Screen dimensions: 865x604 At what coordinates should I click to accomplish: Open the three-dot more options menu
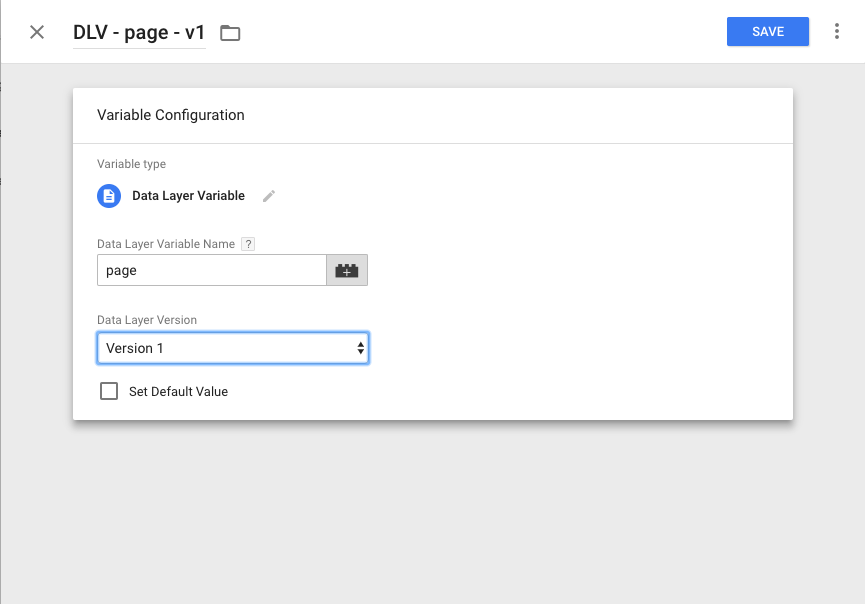tap(837, 32)
